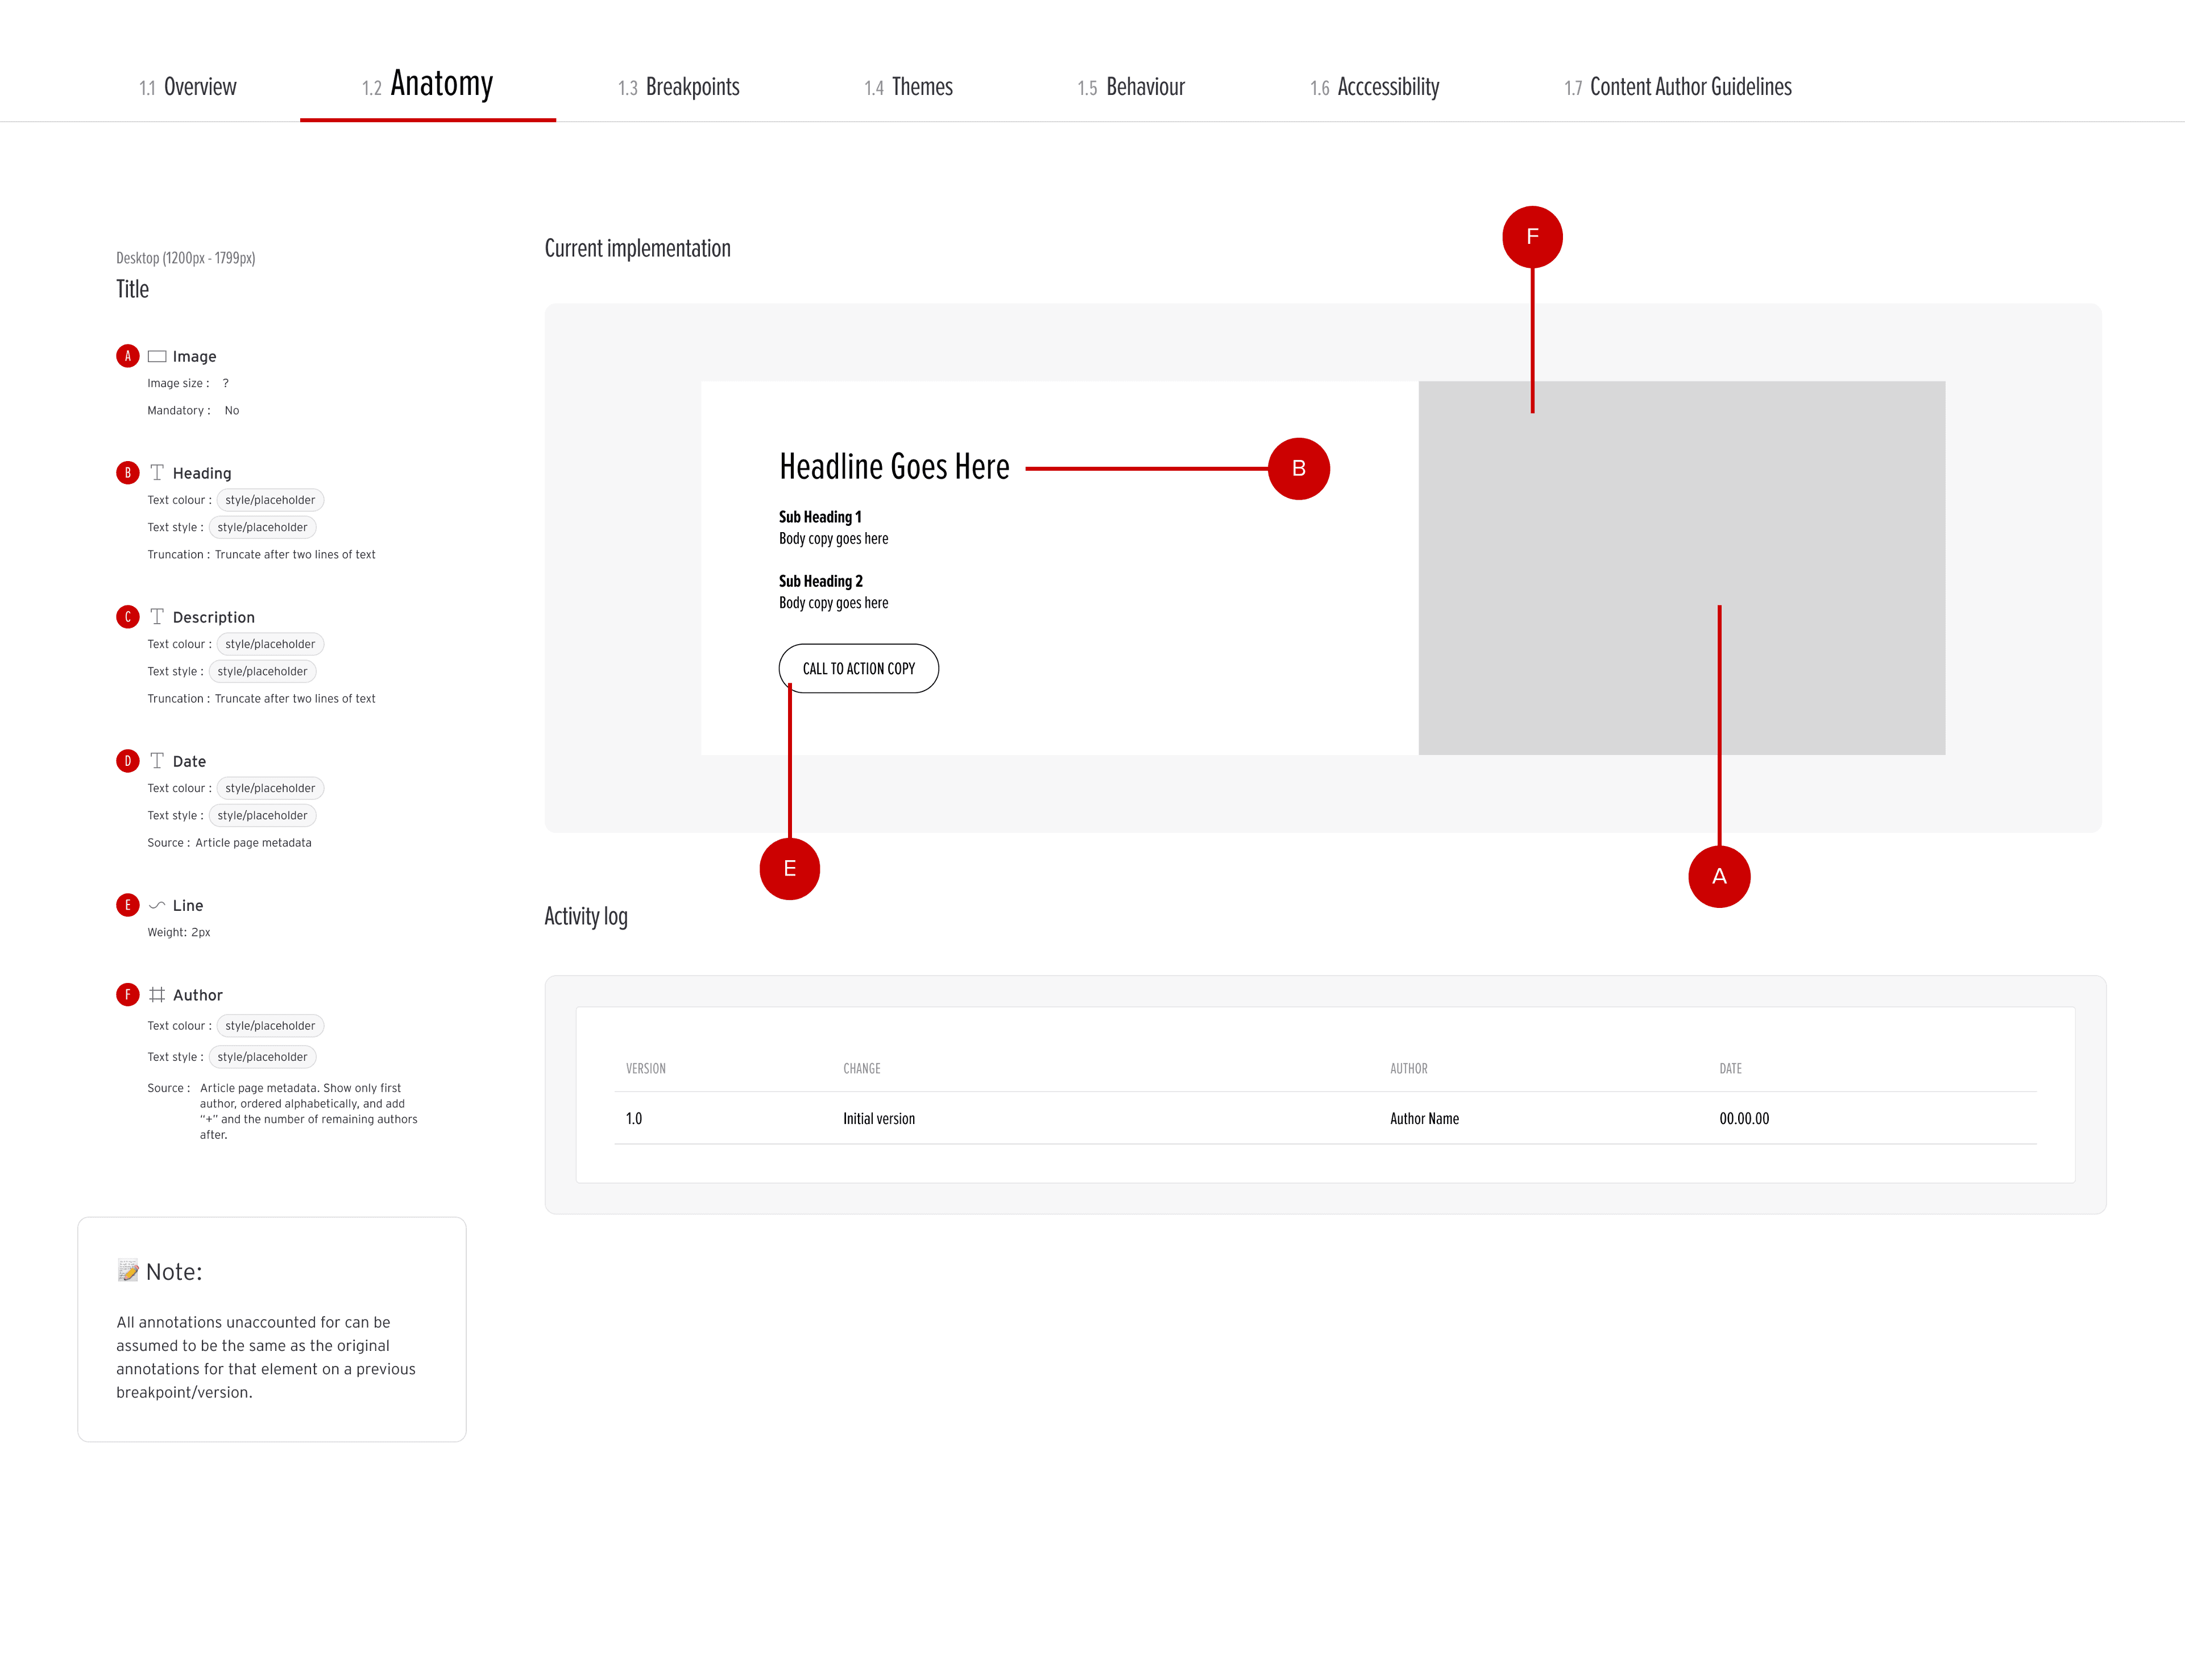Click the small red D badge in legend
This screenshot has height=1680, width=2185.
click(127, 761)
